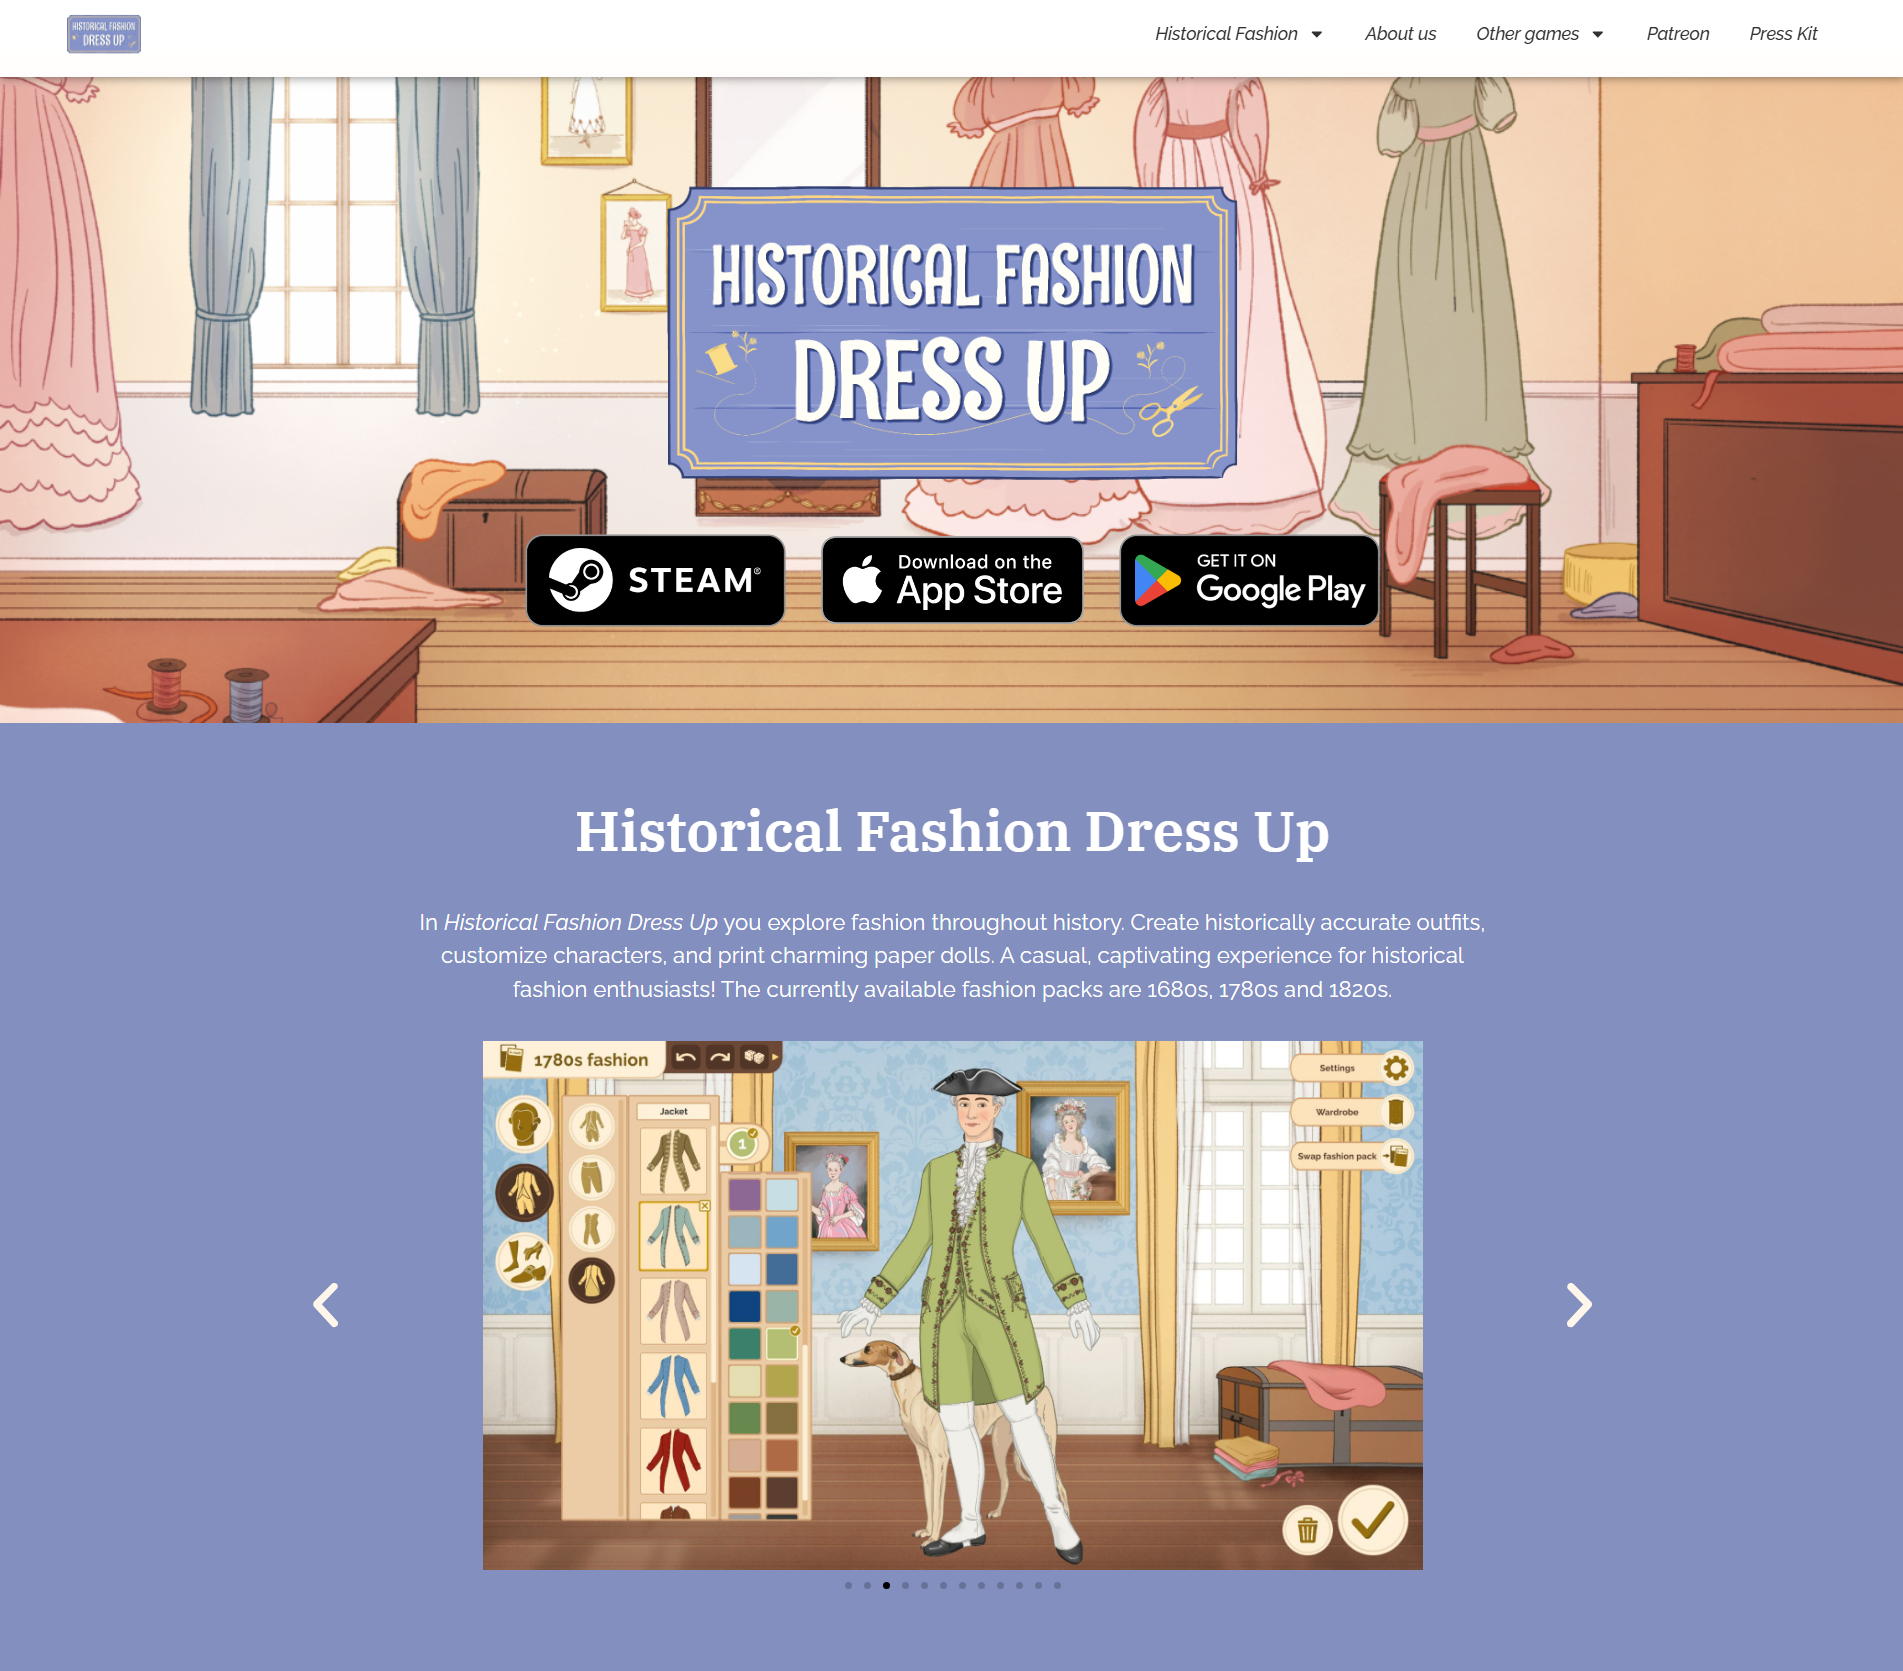This screenshot has width=1903, height=1671.
Task: Visit the Patreon link
Action: 1677,34
